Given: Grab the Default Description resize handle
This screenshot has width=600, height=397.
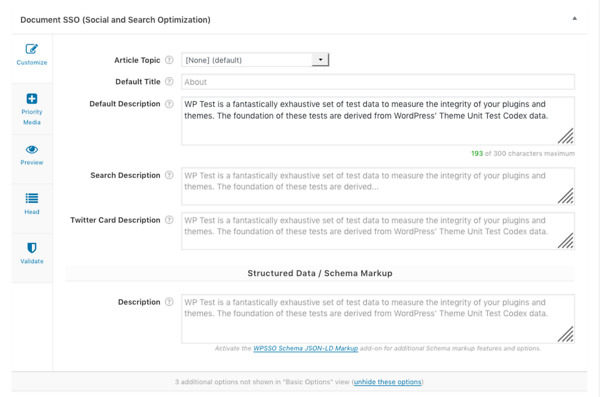Looking at the screenshot, I should 566,136.
